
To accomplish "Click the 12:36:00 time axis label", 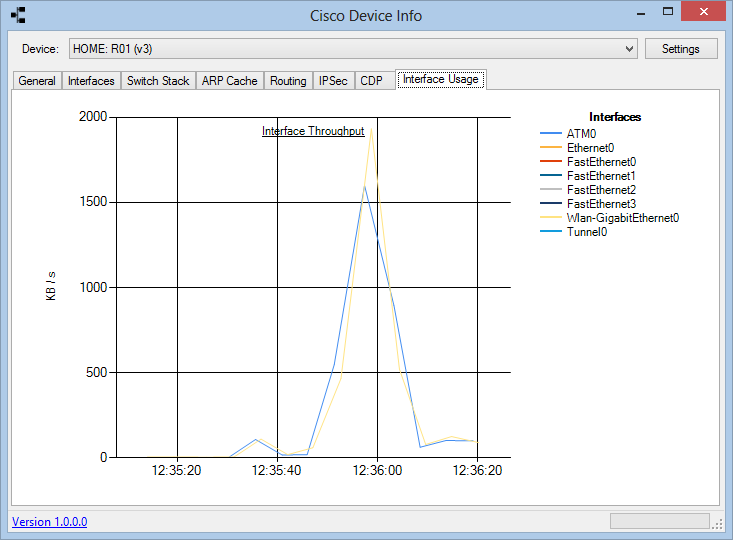I will tap(377, 470).
